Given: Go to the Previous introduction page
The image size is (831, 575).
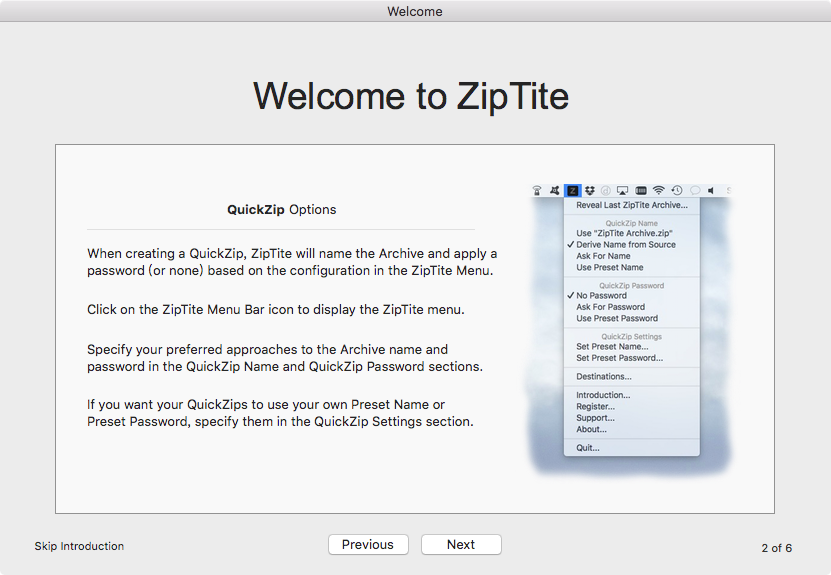Looking at the screenshot, I should (x=368, y=544).
